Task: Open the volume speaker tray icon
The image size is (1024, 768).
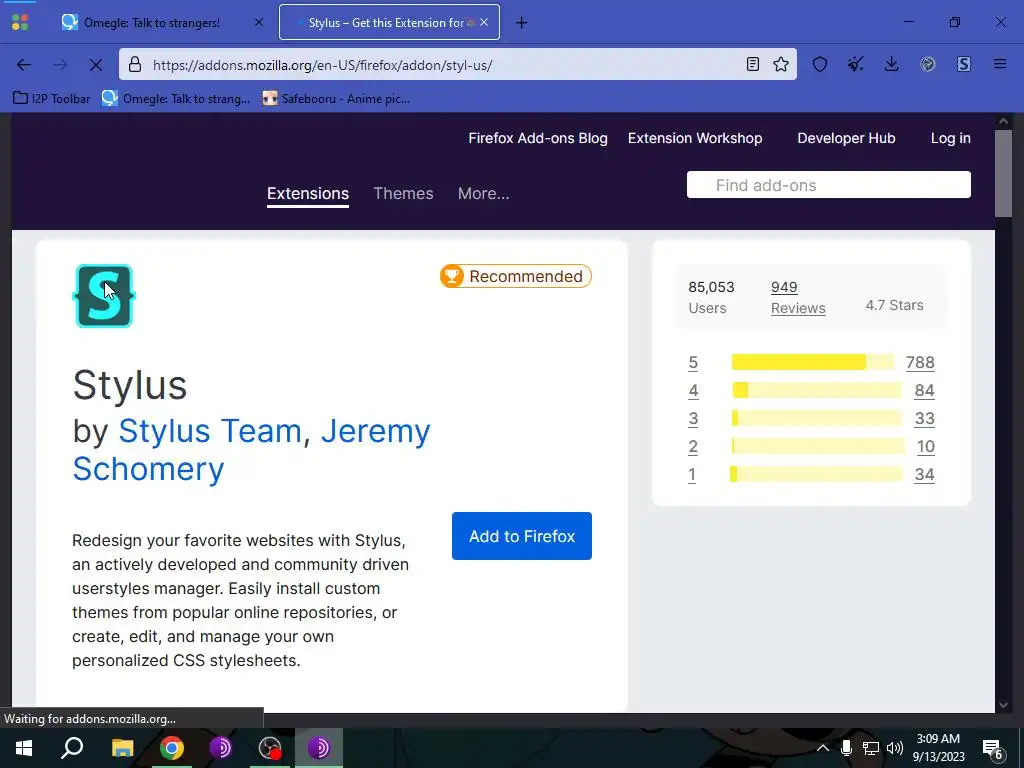Action: [x=895, y=748]
